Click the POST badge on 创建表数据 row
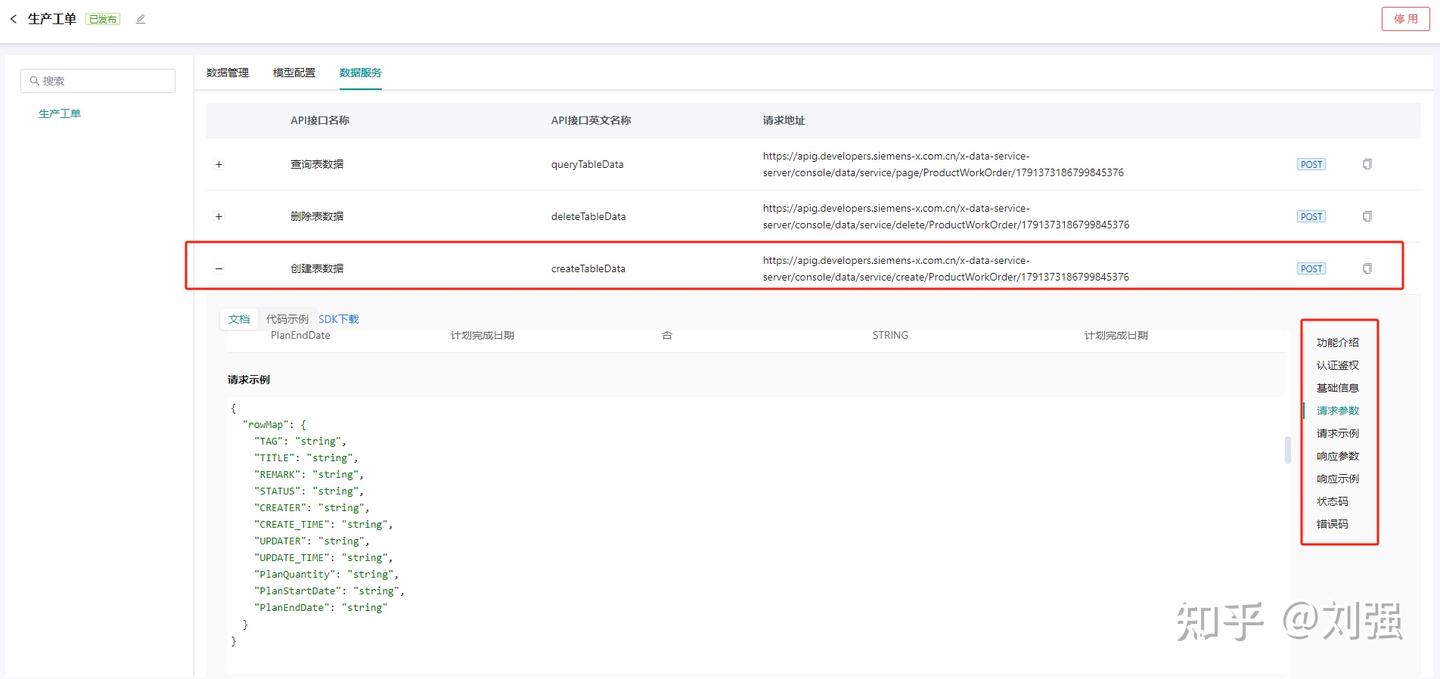This screenshot has width=1440, height=679. 1311,268
